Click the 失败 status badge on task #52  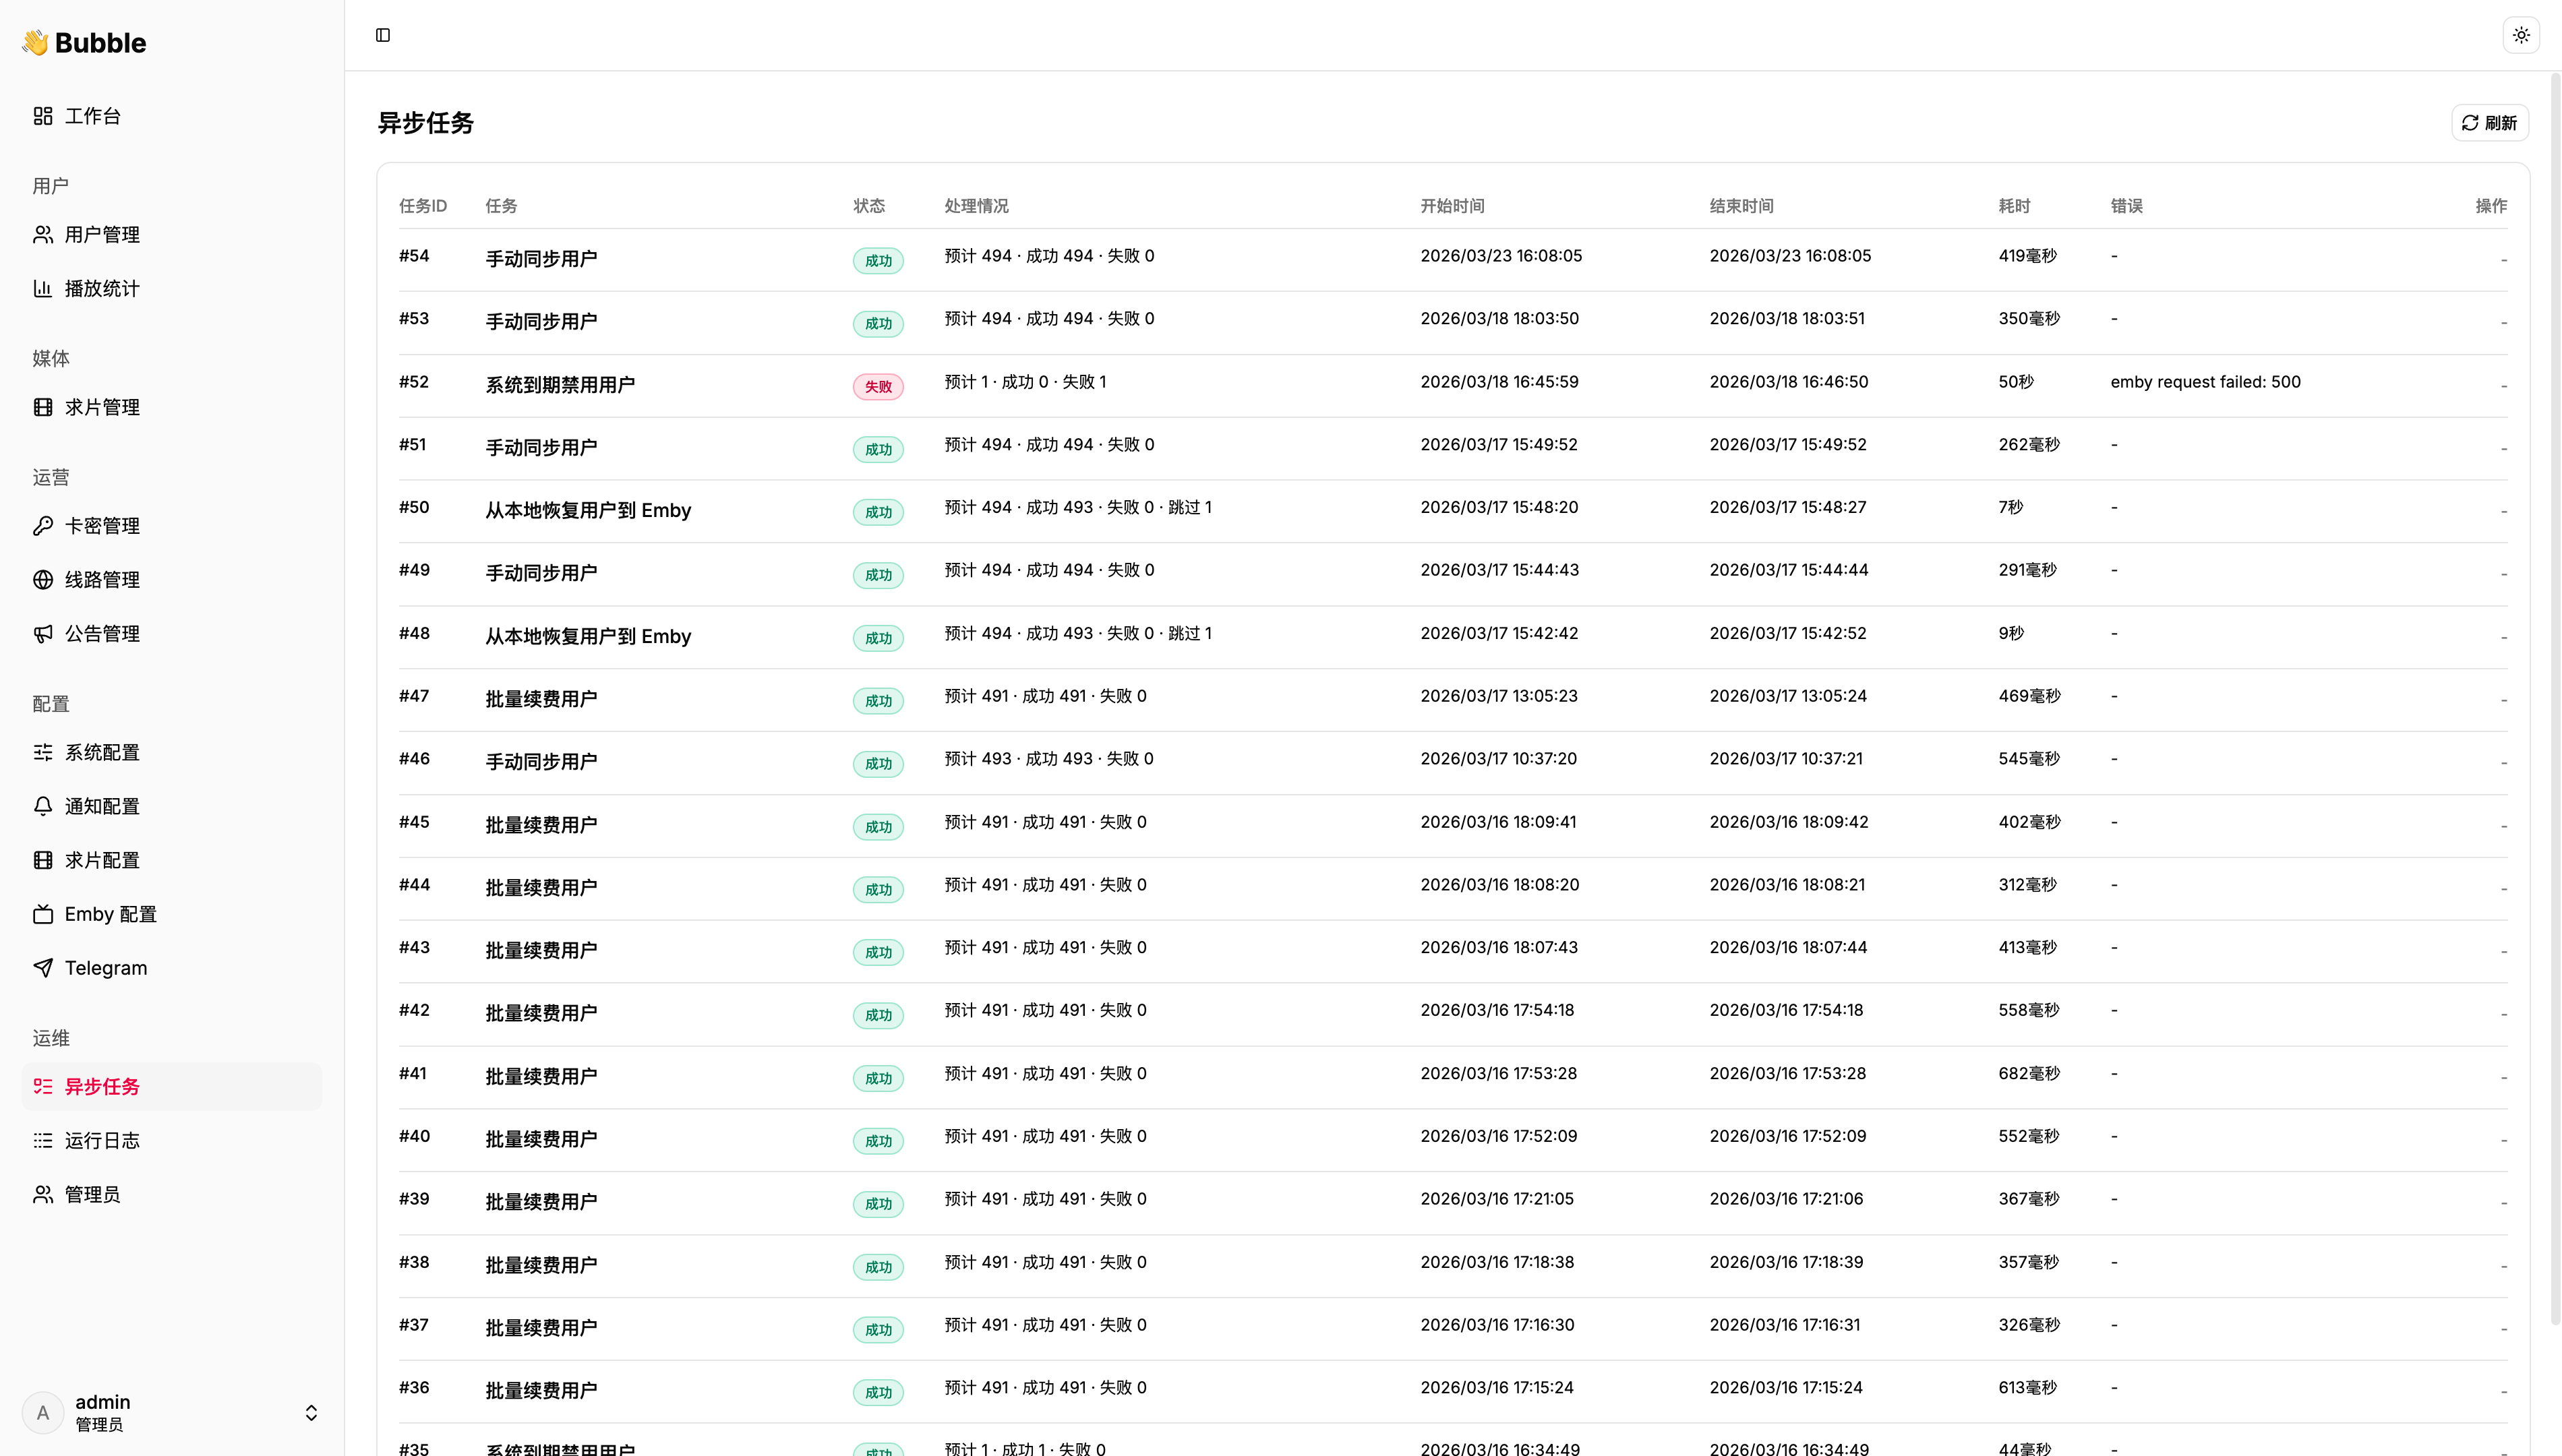coord(877,387)
